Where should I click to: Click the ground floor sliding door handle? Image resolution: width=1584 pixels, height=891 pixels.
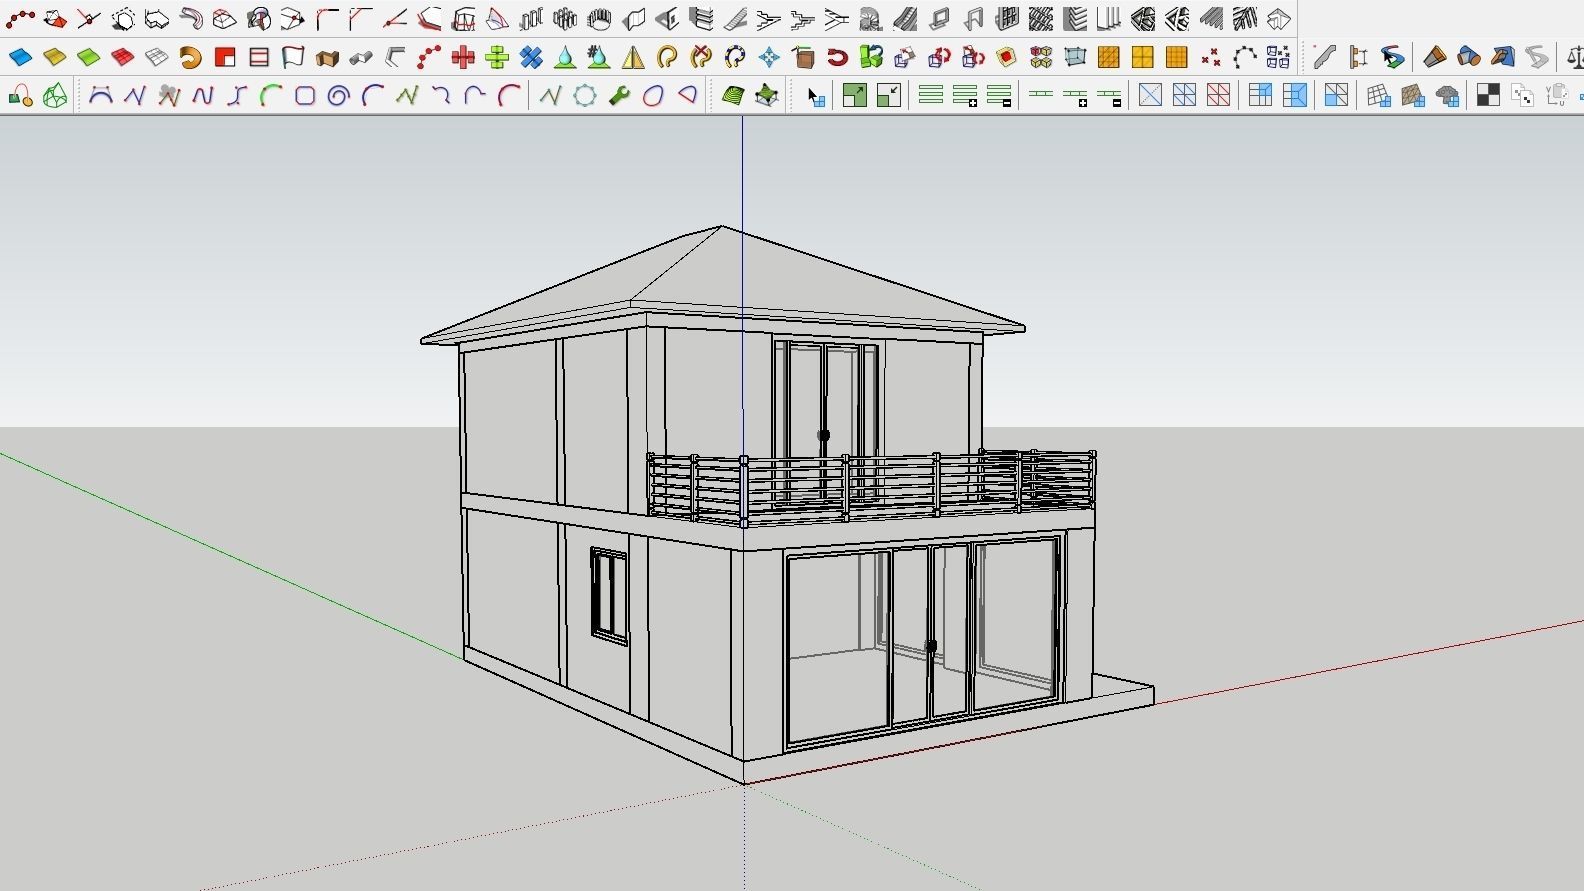pyautogui.click(x=931, y=647)
